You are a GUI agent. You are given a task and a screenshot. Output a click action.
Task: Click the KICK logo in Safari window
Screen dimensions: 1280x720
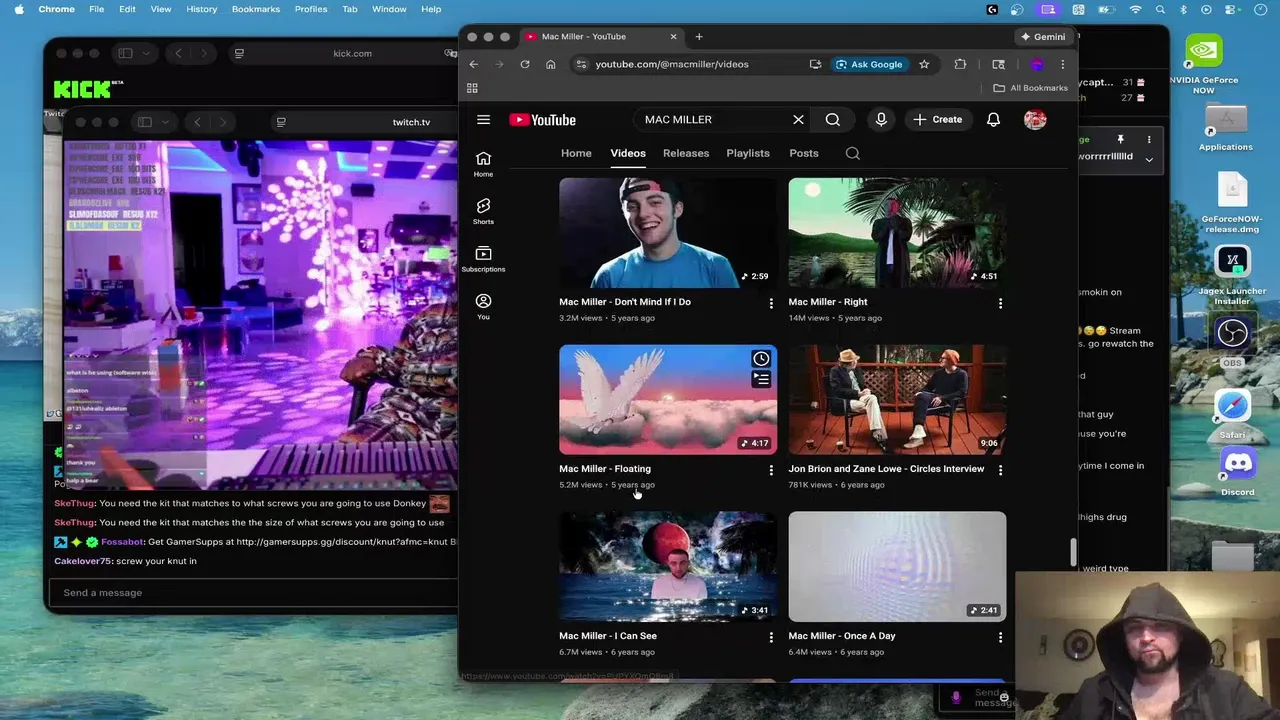pos(86,89)
